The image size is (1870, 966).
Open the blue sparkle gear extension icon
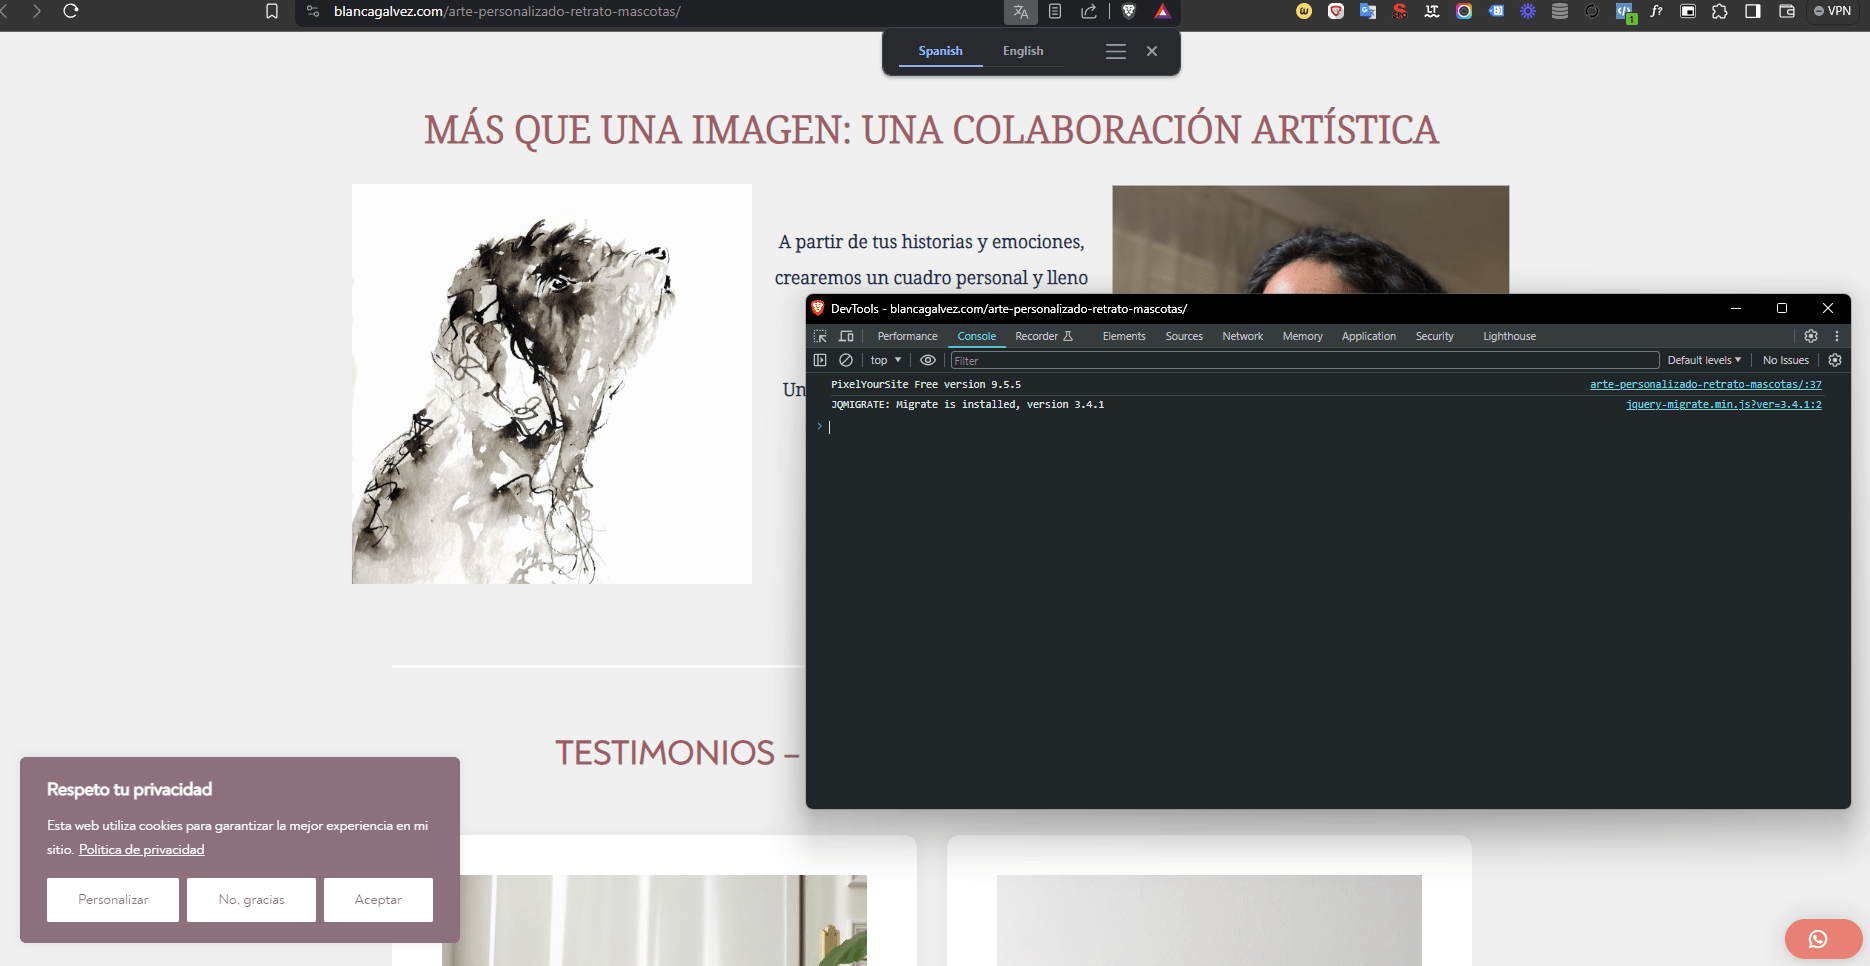click(x=1528, y=11)
